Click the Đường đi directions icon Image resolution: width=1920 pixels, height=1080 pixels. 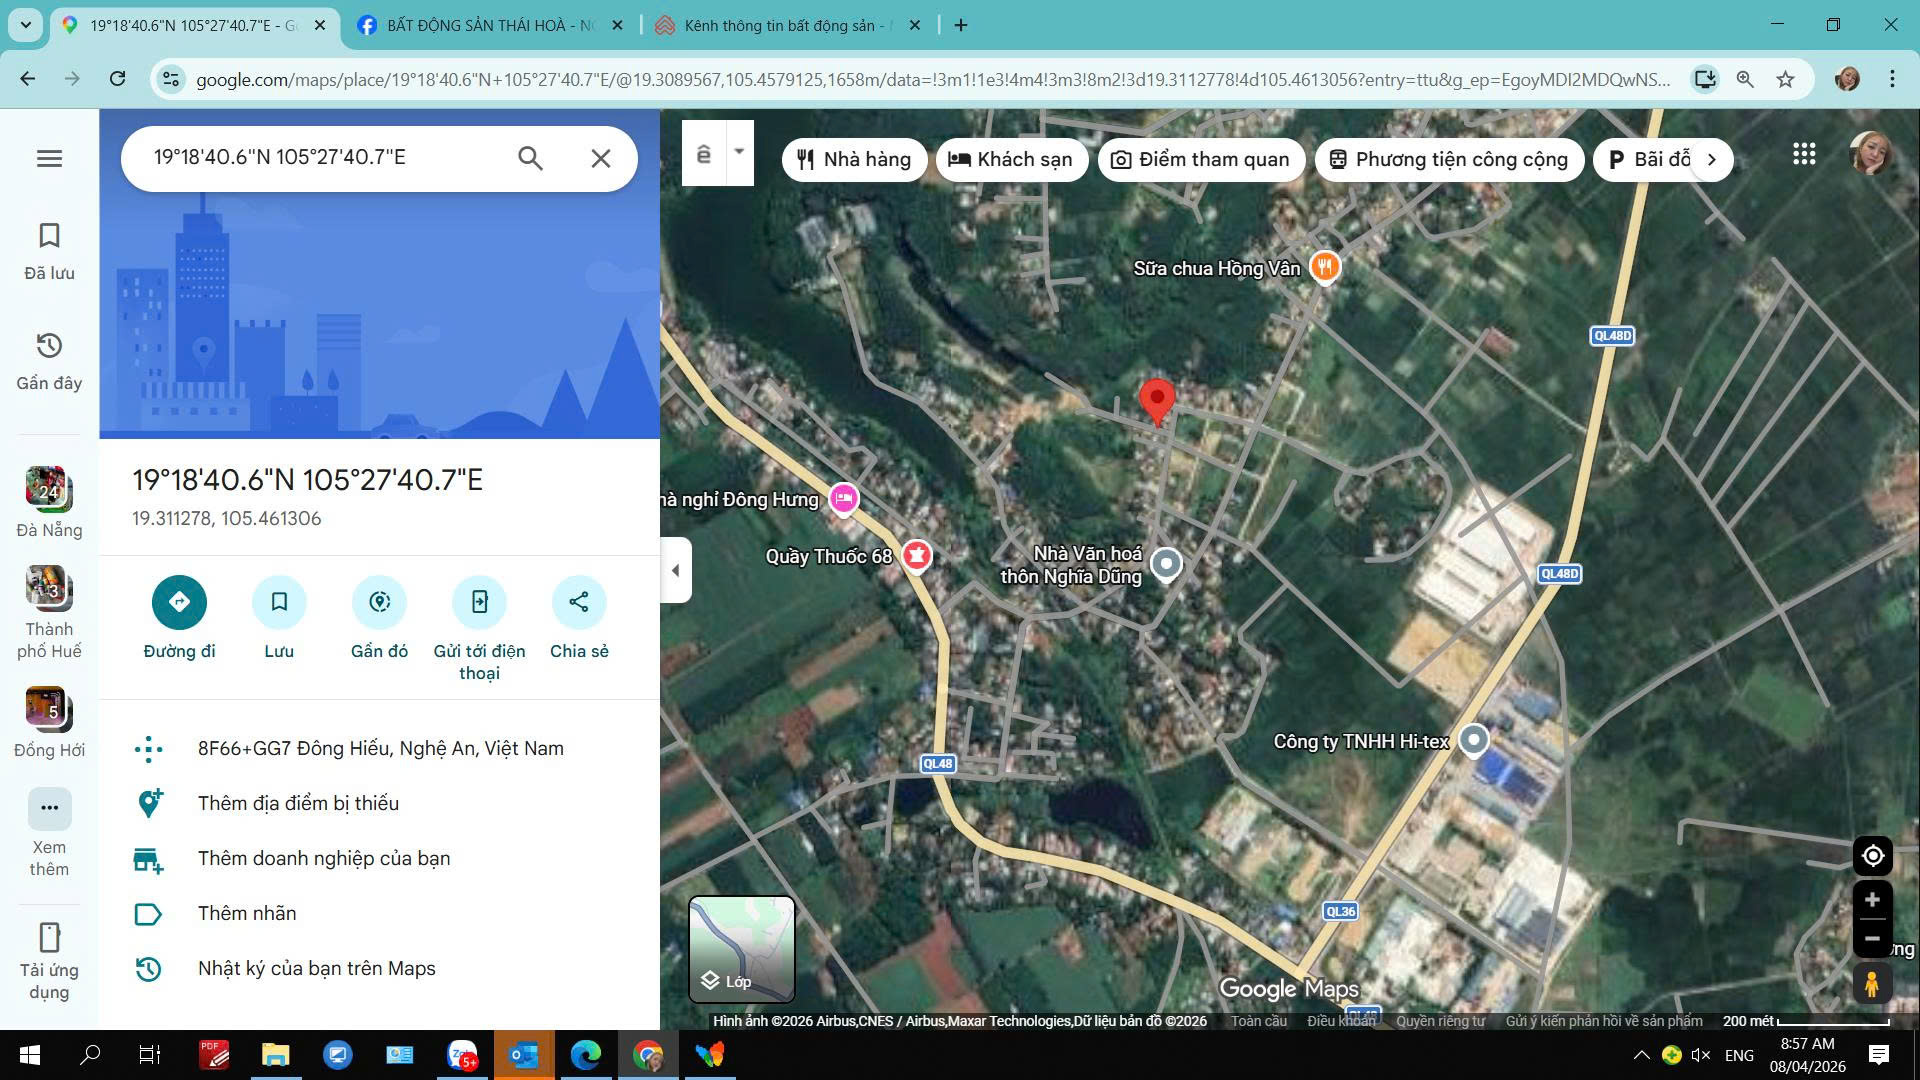tap(179, 602)
